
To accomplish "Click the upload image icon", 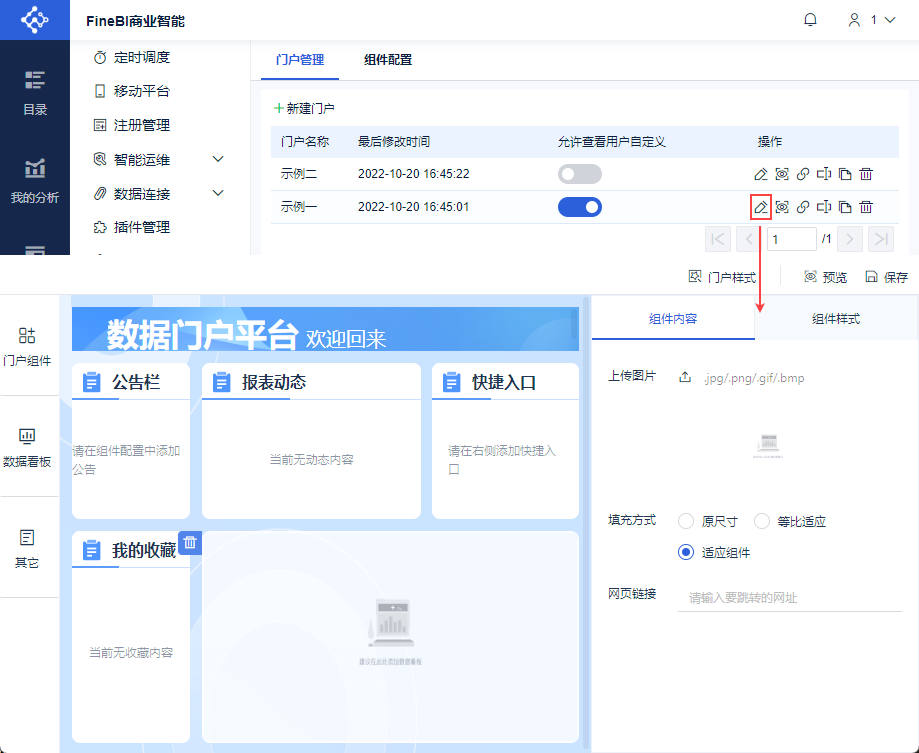I will point(685,377).
